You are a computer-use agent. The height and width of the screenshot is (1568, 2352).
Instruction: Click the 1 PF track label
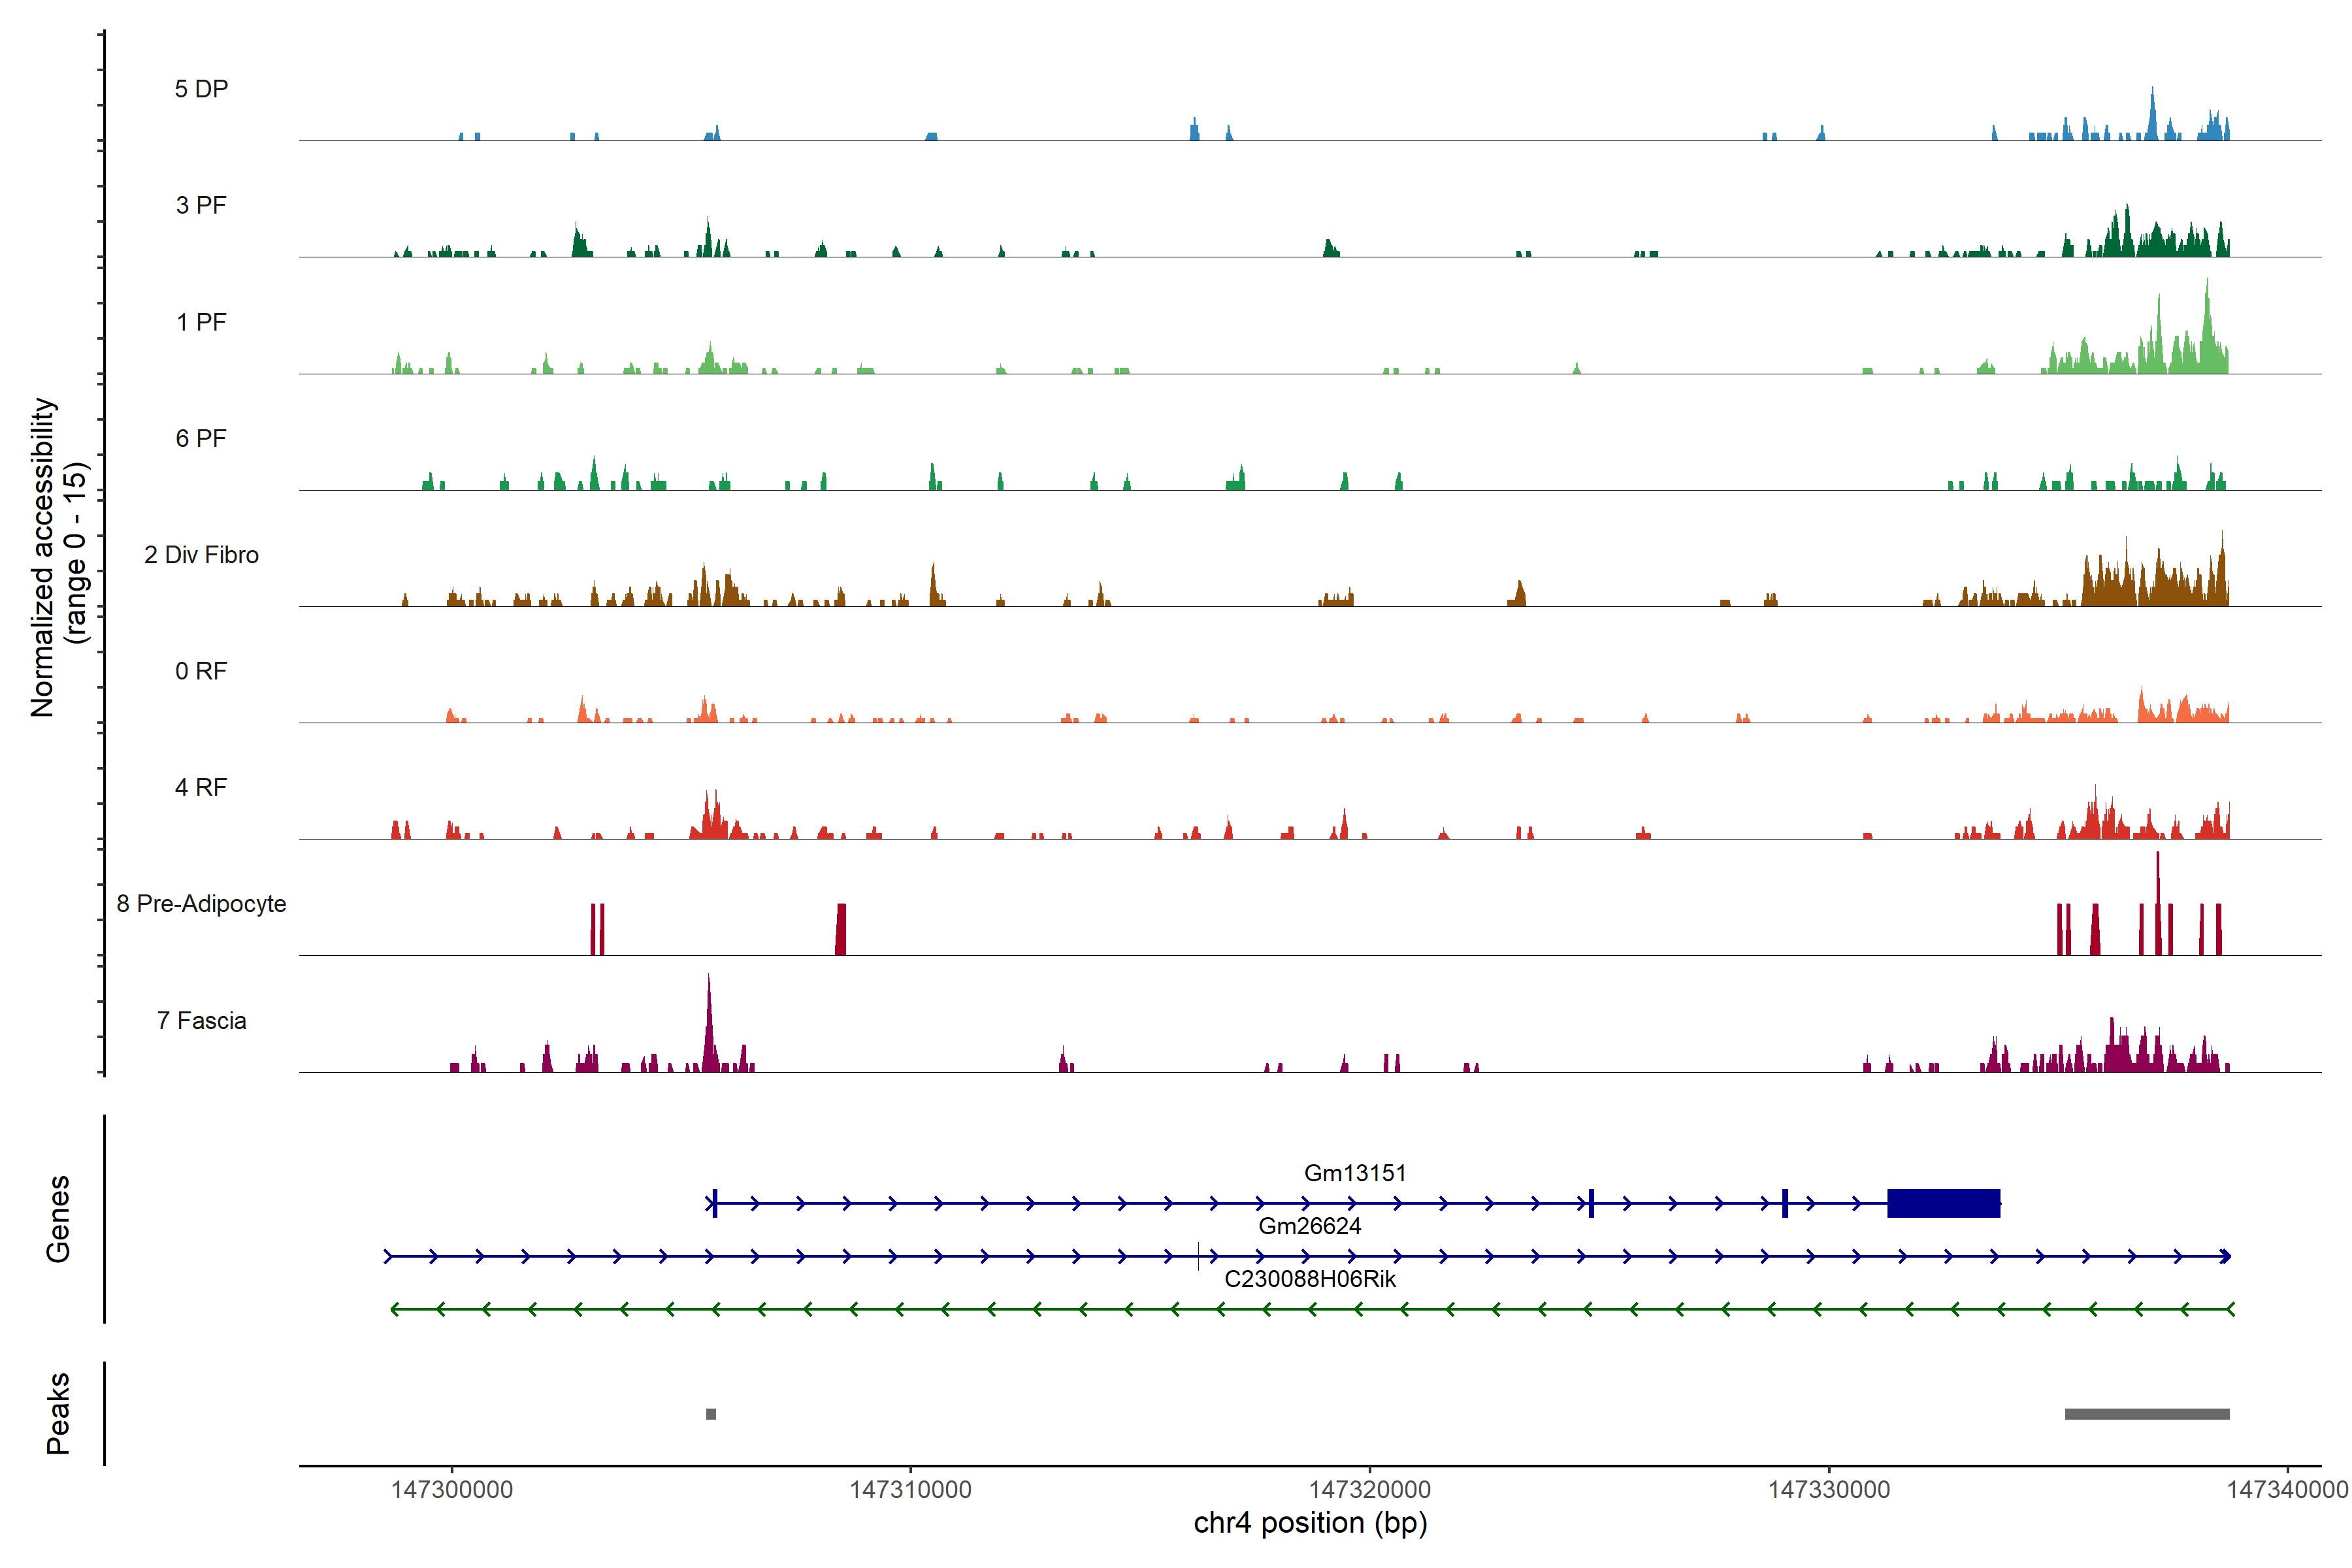(x=201, y=322)
